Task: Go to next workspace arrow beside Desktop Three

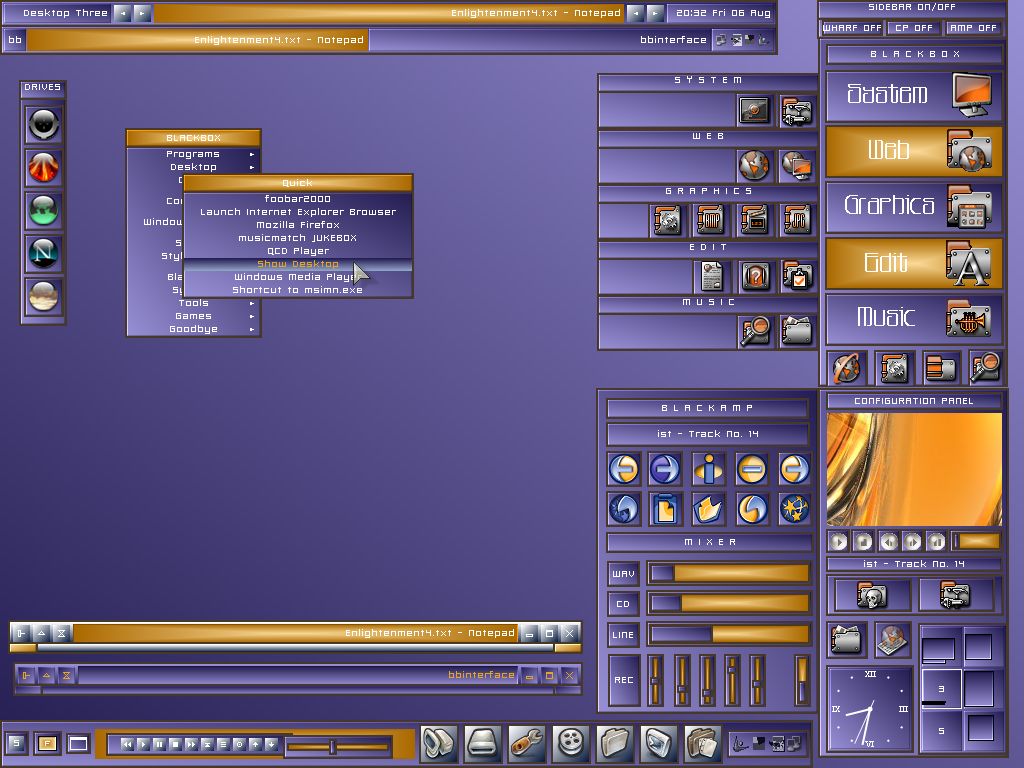Action: [142, 13]
